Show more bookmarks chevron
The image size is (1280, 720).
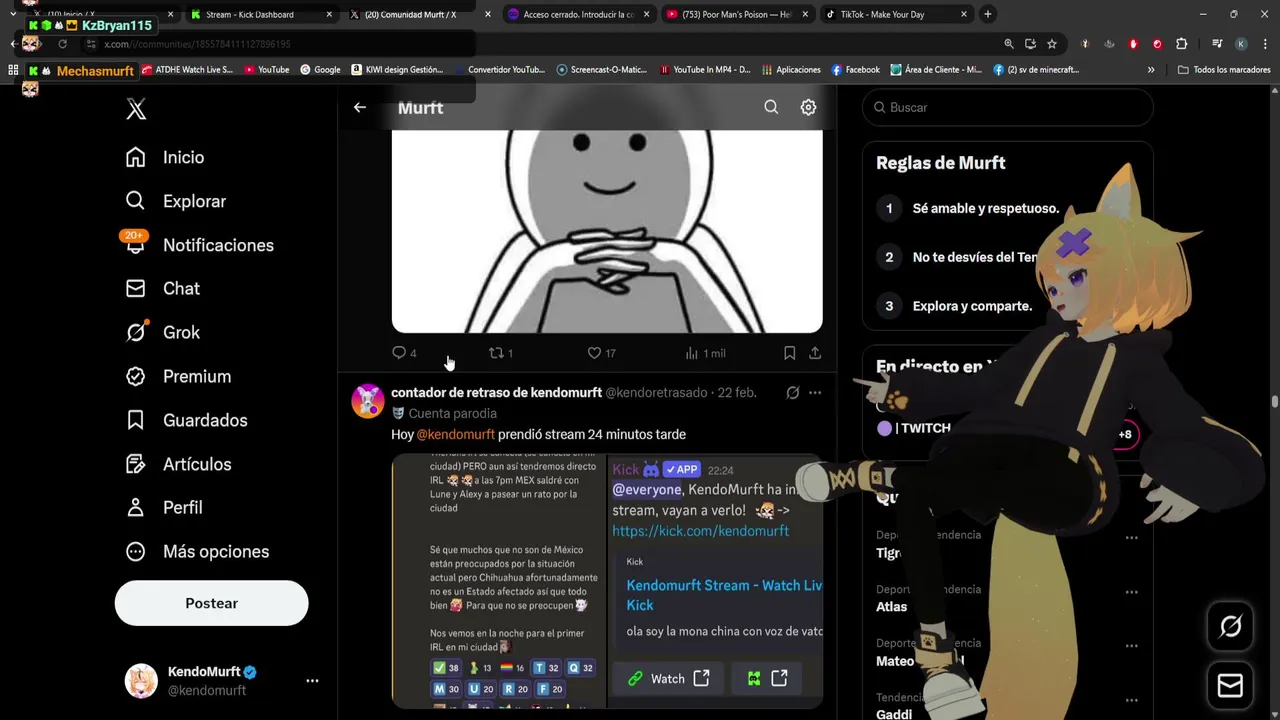(1151, 70)
